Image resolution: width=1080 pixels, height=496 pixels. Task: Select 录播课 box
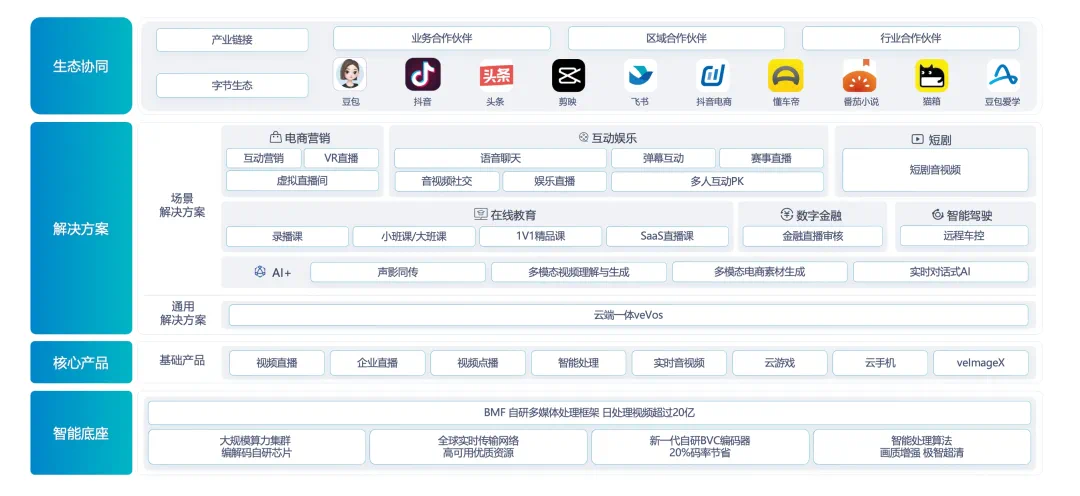point(287,236)
